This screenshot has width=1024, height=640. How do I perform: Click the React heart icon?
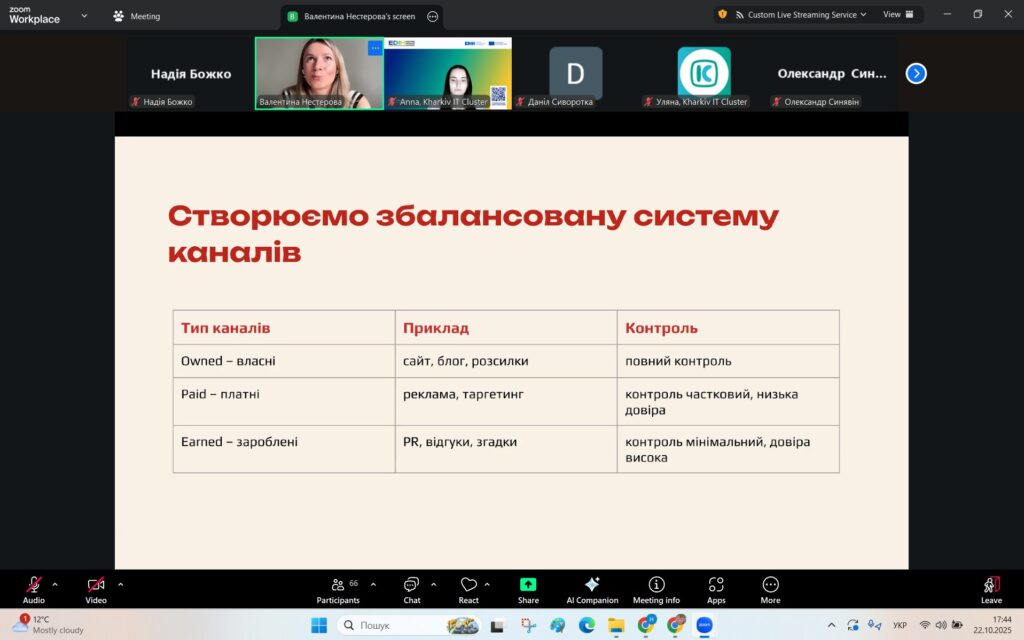[x=468, y=585]
